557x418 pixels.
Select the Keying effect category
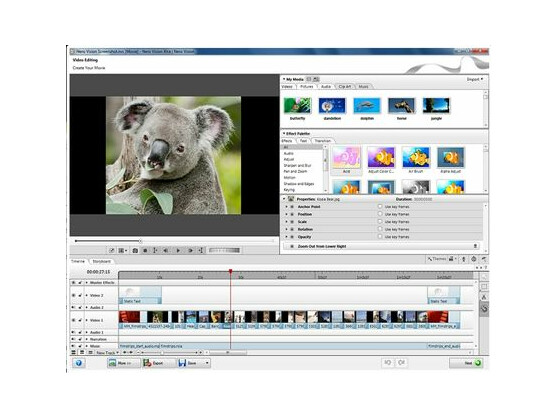289,190
